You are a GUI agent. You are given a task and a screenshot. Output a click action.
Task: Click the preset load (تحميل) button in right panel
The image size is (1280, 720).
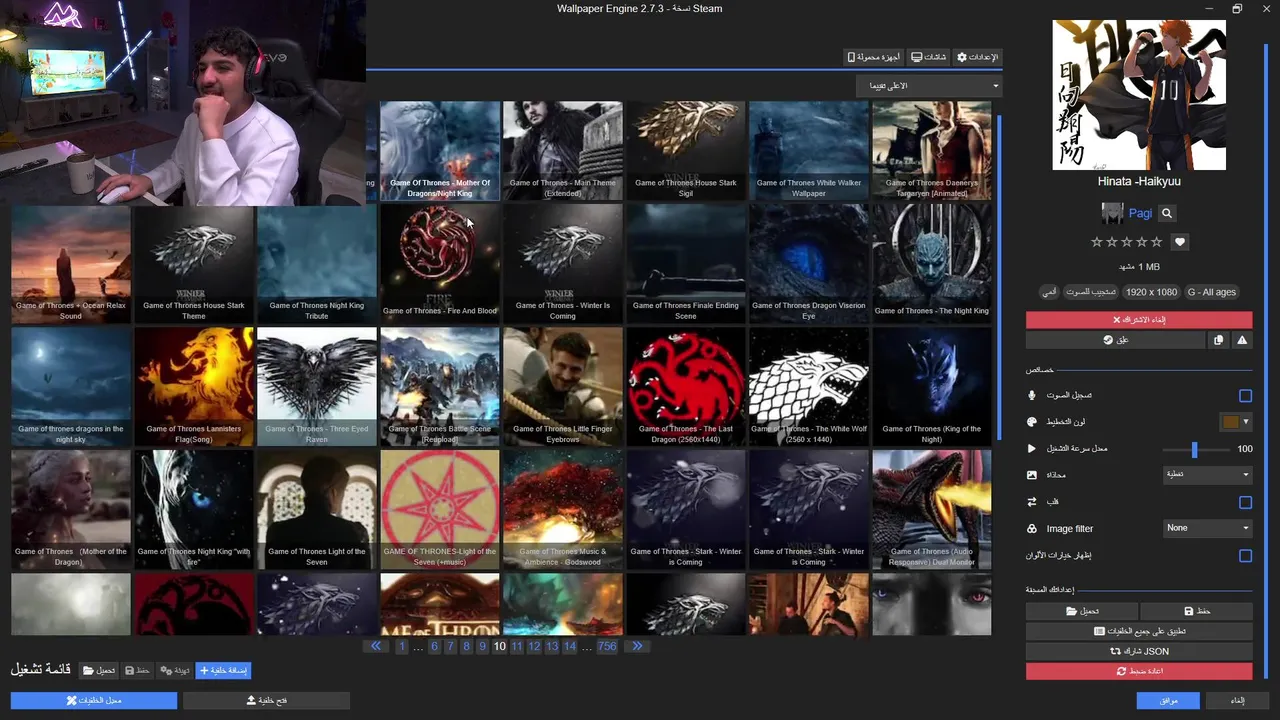[1082, 611]
